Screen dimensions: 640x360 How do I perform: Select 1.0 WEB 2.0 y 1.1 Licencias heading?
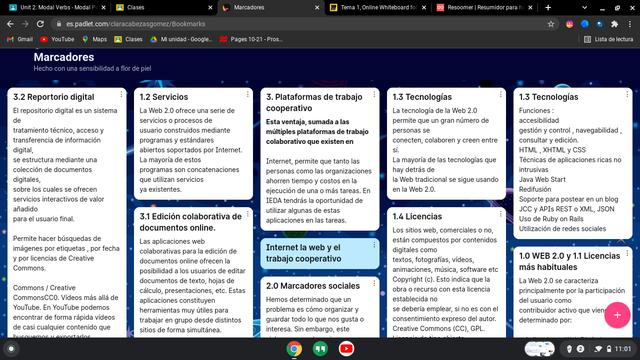pyautogui.click(x=569, y=261)
